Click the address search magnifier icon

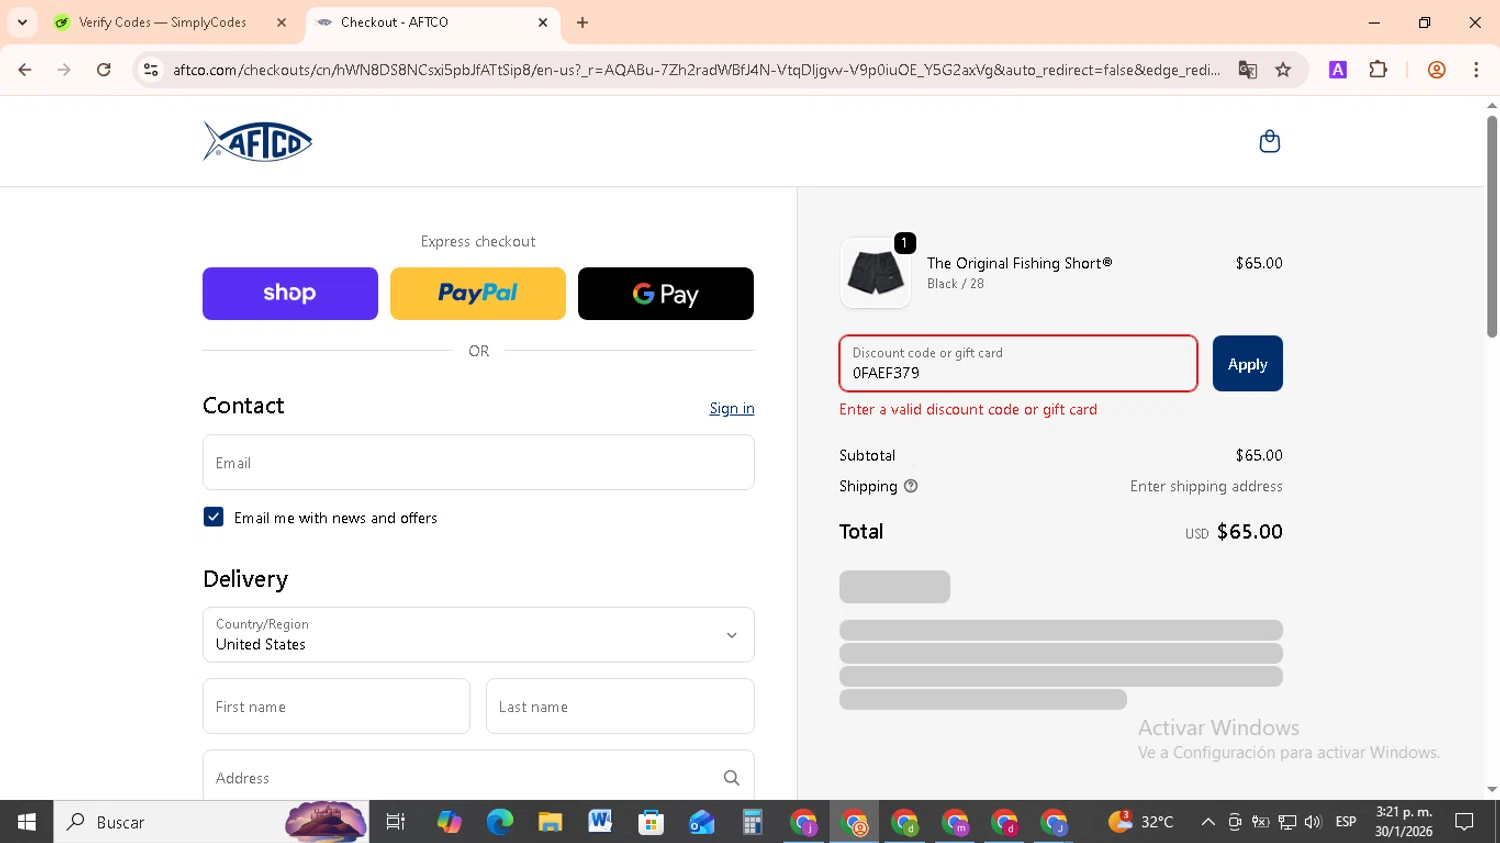(731, 778)
